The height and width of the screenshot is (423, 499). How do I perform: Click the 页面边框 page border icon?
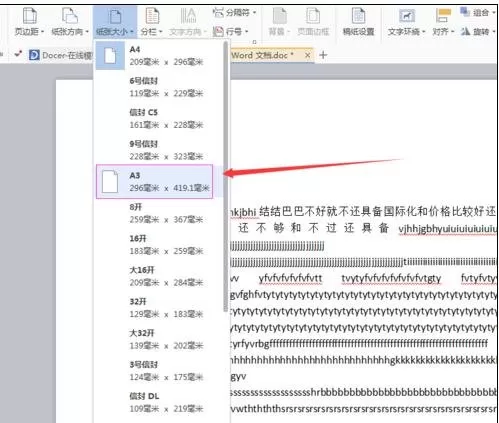pyautogui.click(x=313, y=15)
